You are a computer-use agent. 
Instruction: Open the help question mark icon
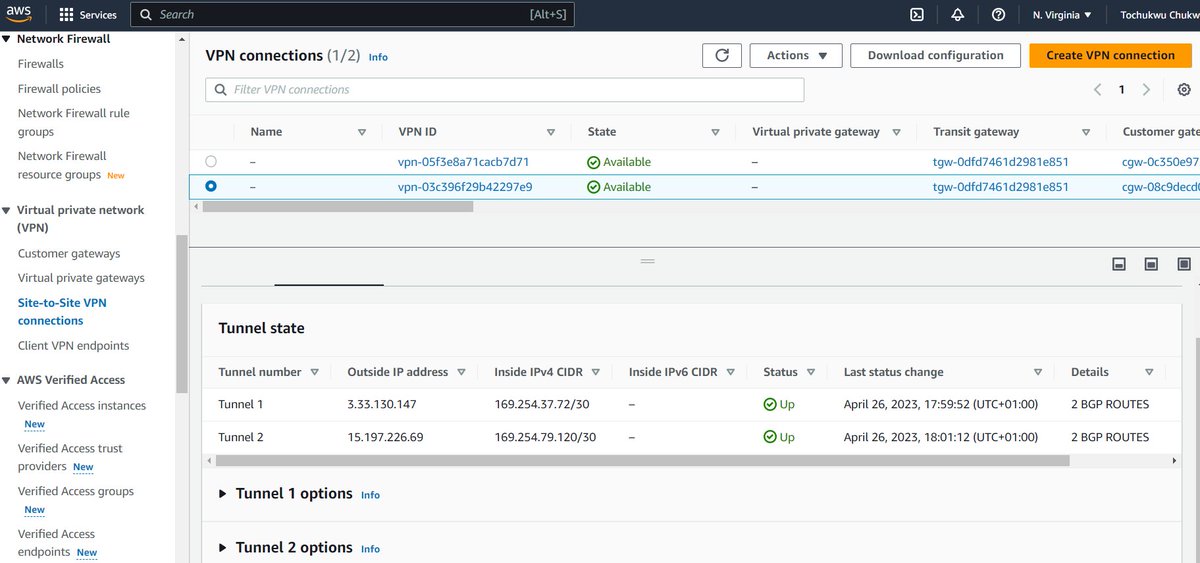pyautogui.click(x=998, y=15)
